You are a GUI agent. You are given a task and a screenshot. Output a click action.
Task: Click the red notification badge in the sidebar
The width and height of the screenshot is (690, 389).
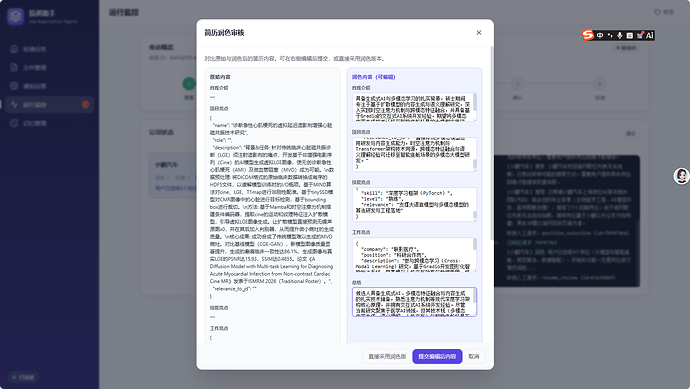[x=85, y=104]
